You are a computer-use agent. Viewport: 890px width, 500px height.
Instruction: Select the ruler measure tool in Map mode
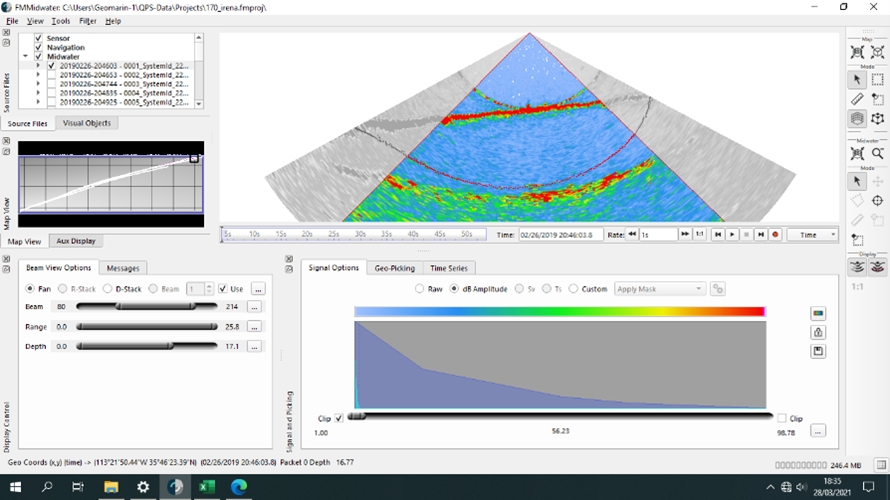(857, 99)
